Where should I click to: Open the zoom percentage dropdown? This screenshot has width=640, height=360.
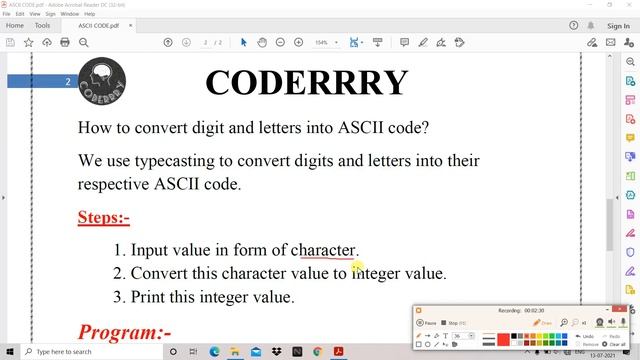[x=336, y=42]
